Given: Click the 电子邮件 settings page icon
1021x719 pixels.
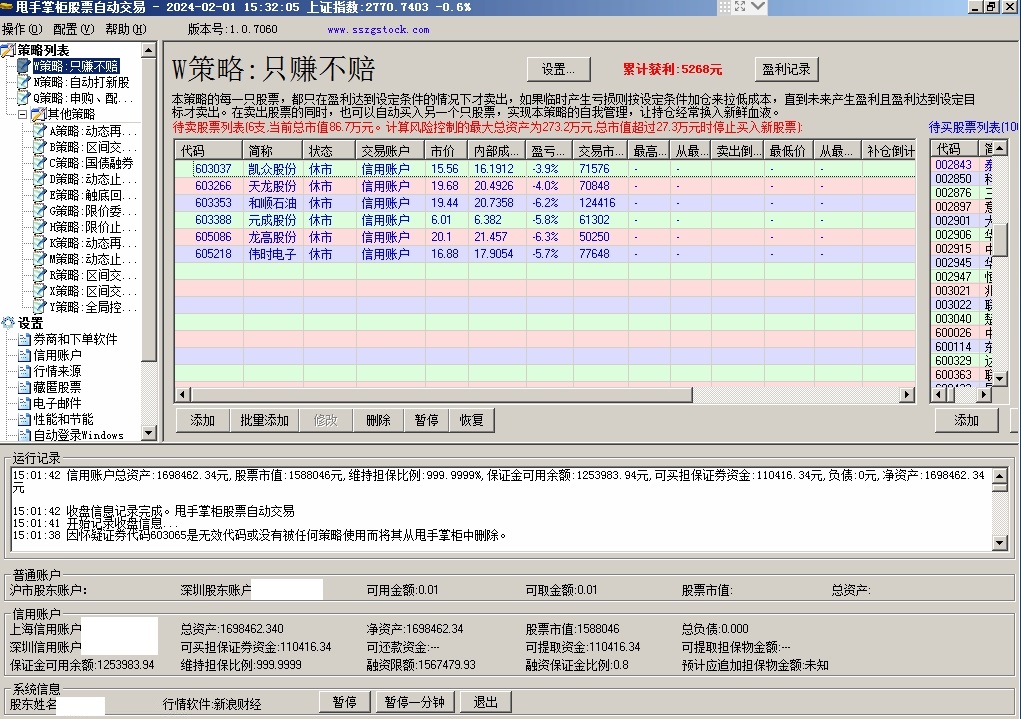Looking at the screenshot, I should pyautogui.click(x=24, y=403).
